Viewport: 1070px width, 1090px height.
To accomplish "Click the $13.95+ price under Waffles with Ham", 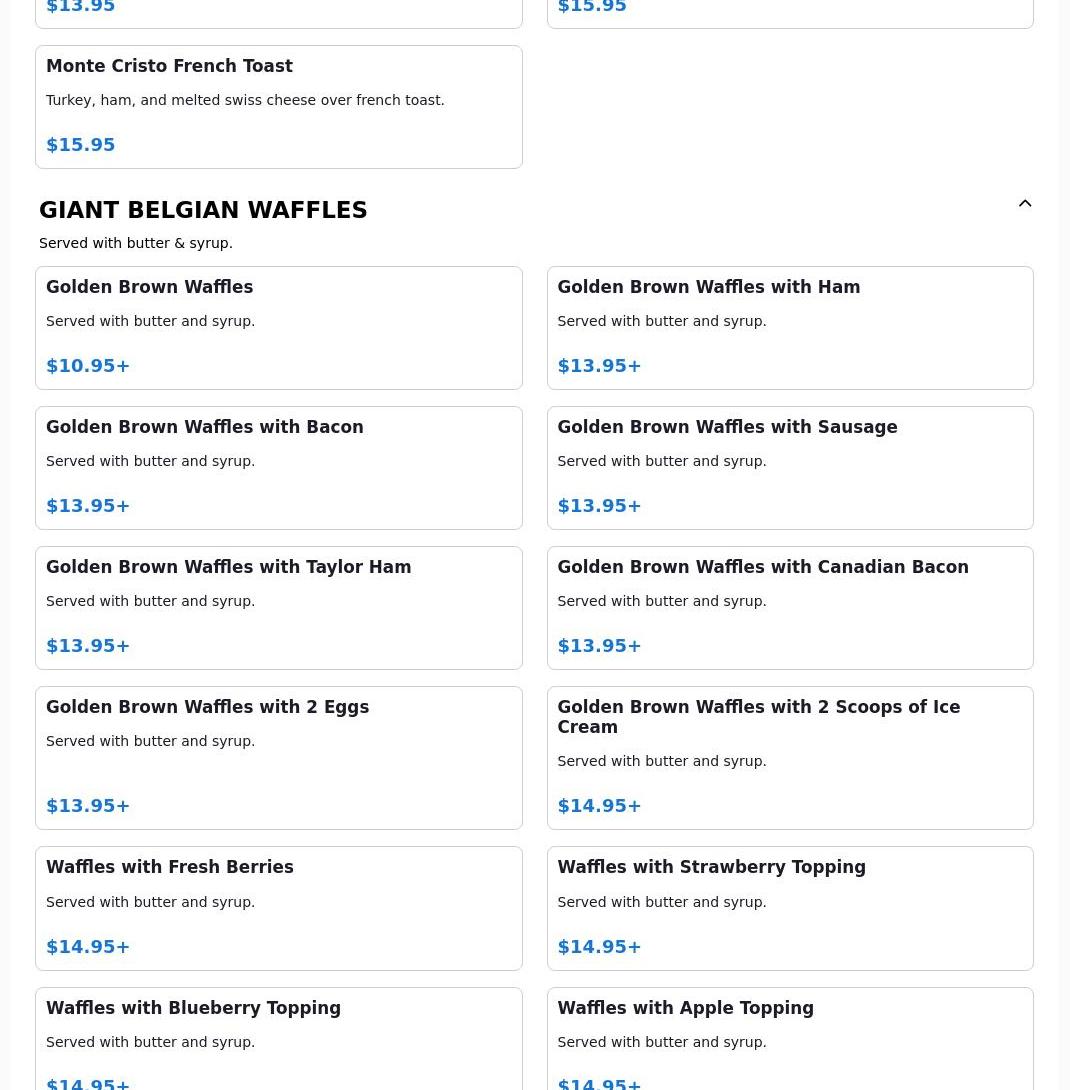I will tap(599, 366).
